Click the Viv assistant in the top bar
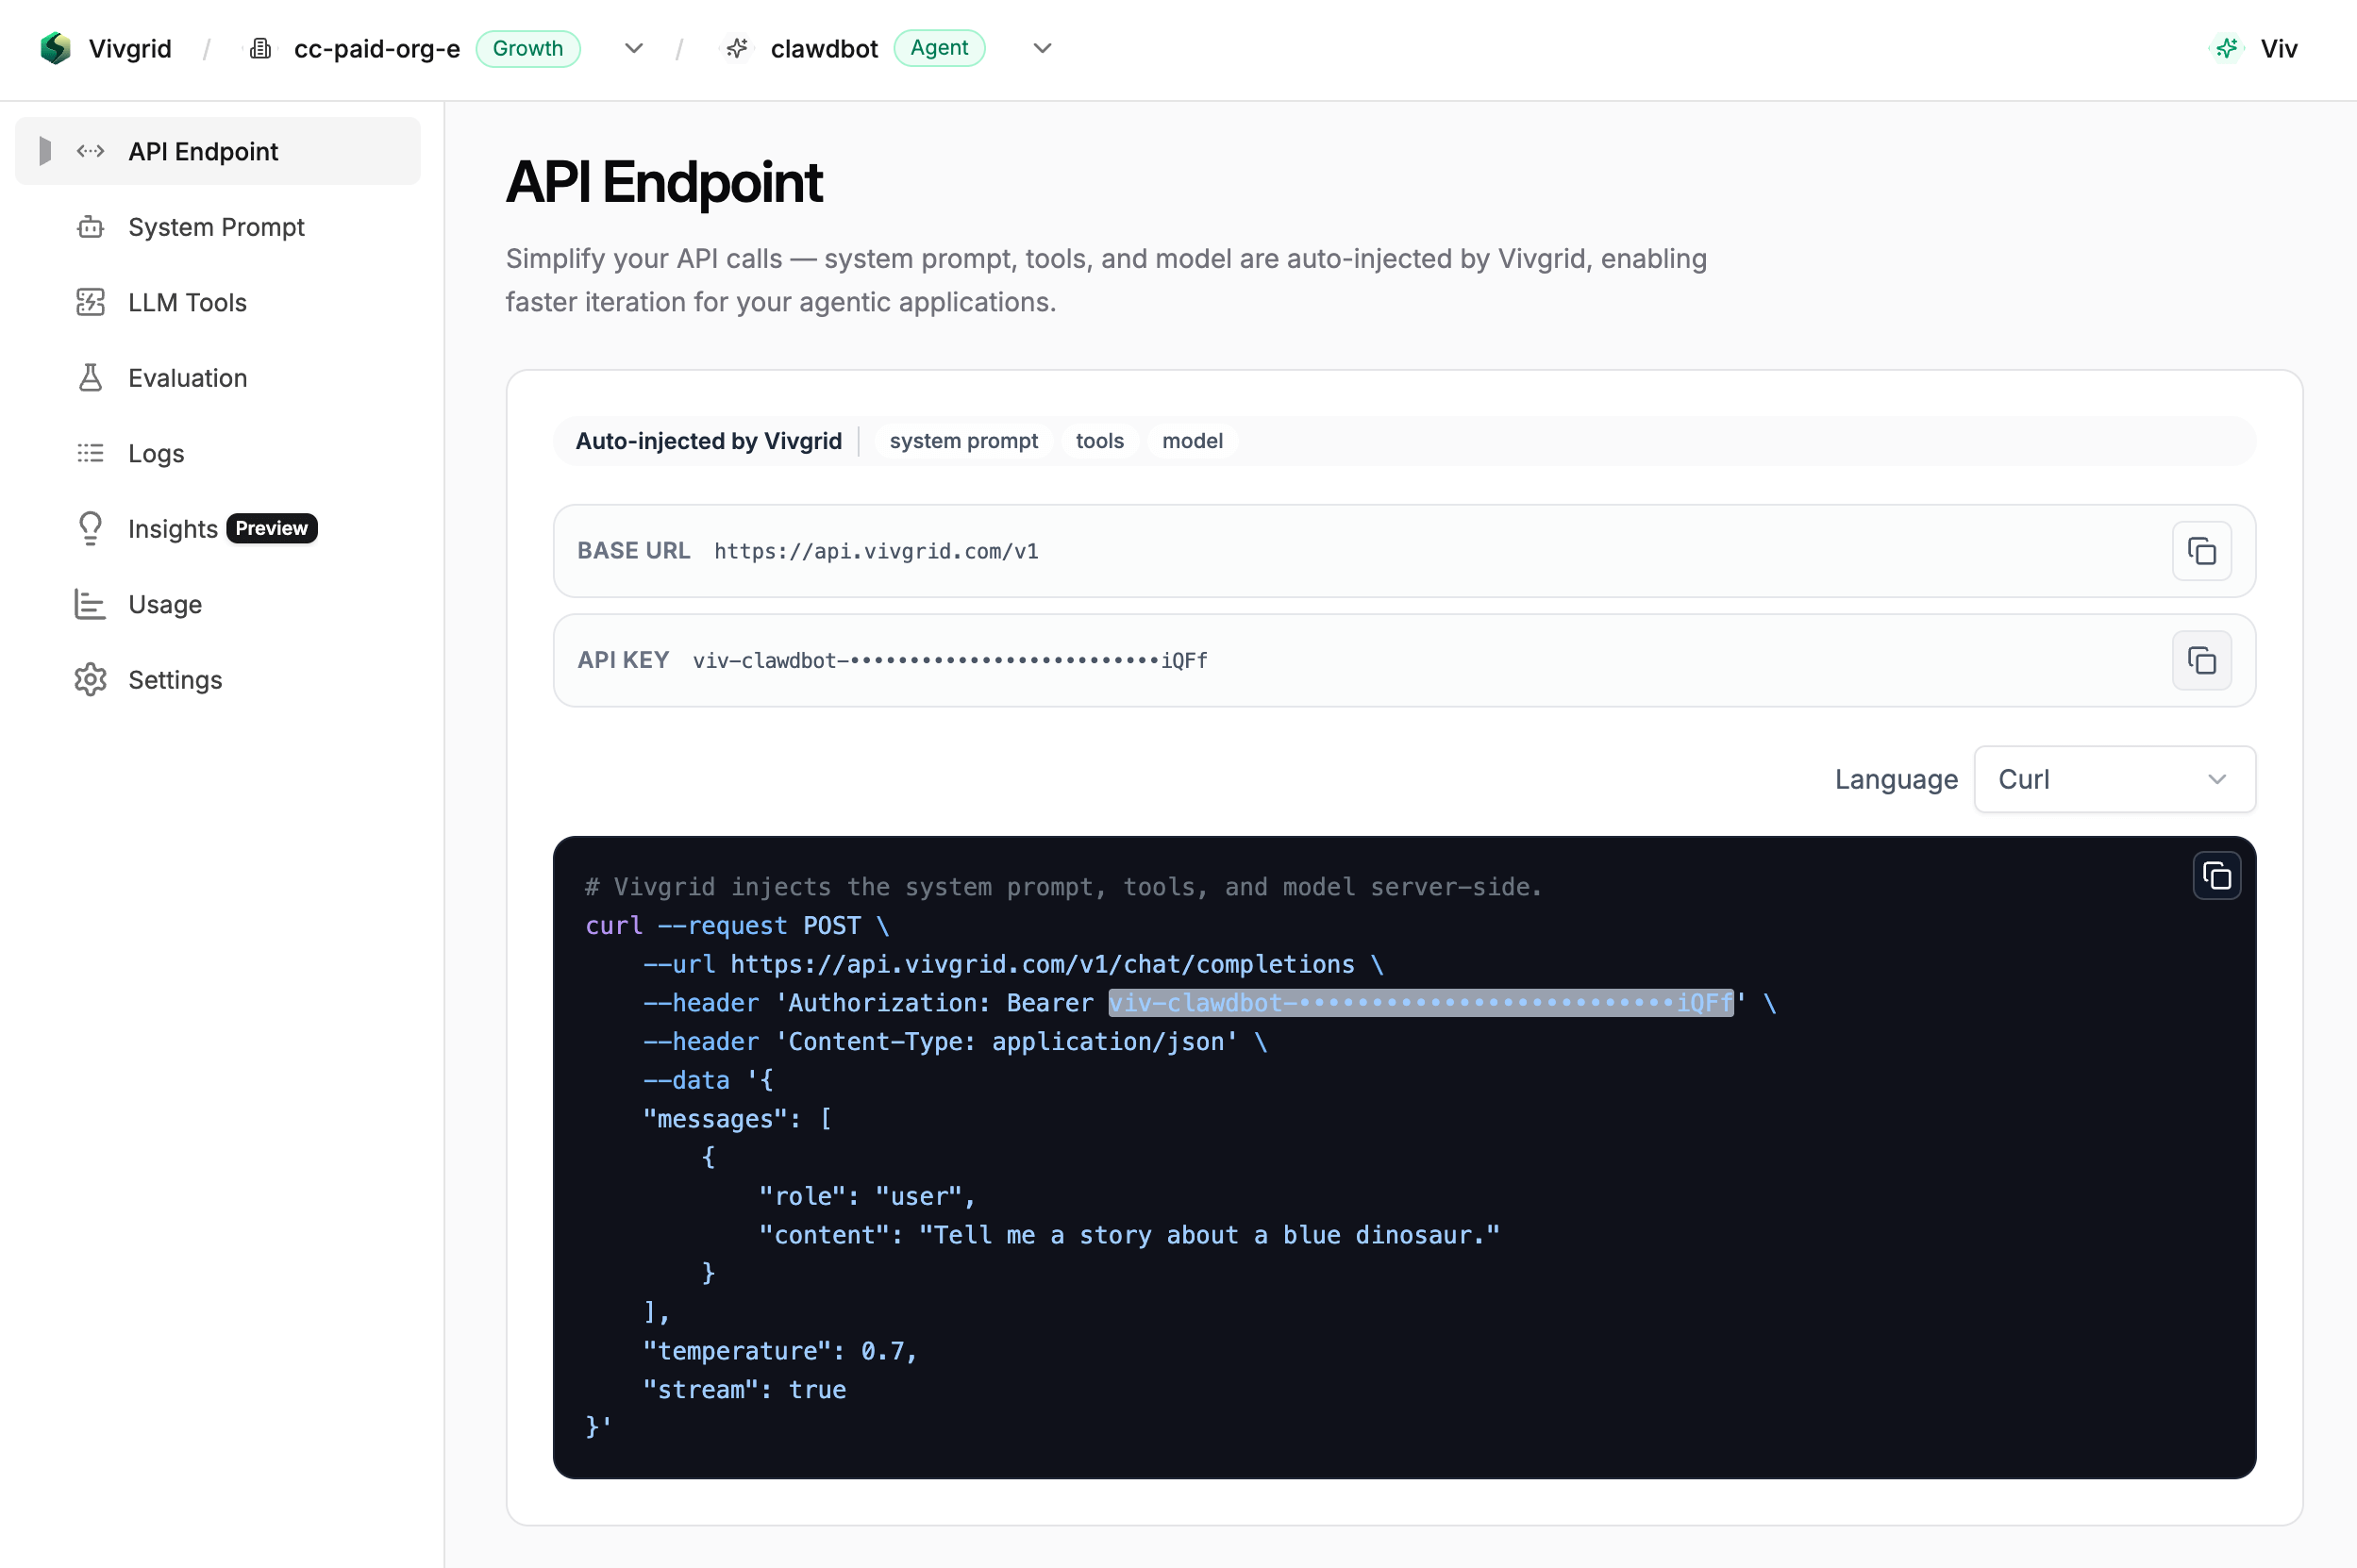This screenshot has width=2357, height=1568. (x=2255, y=48)
